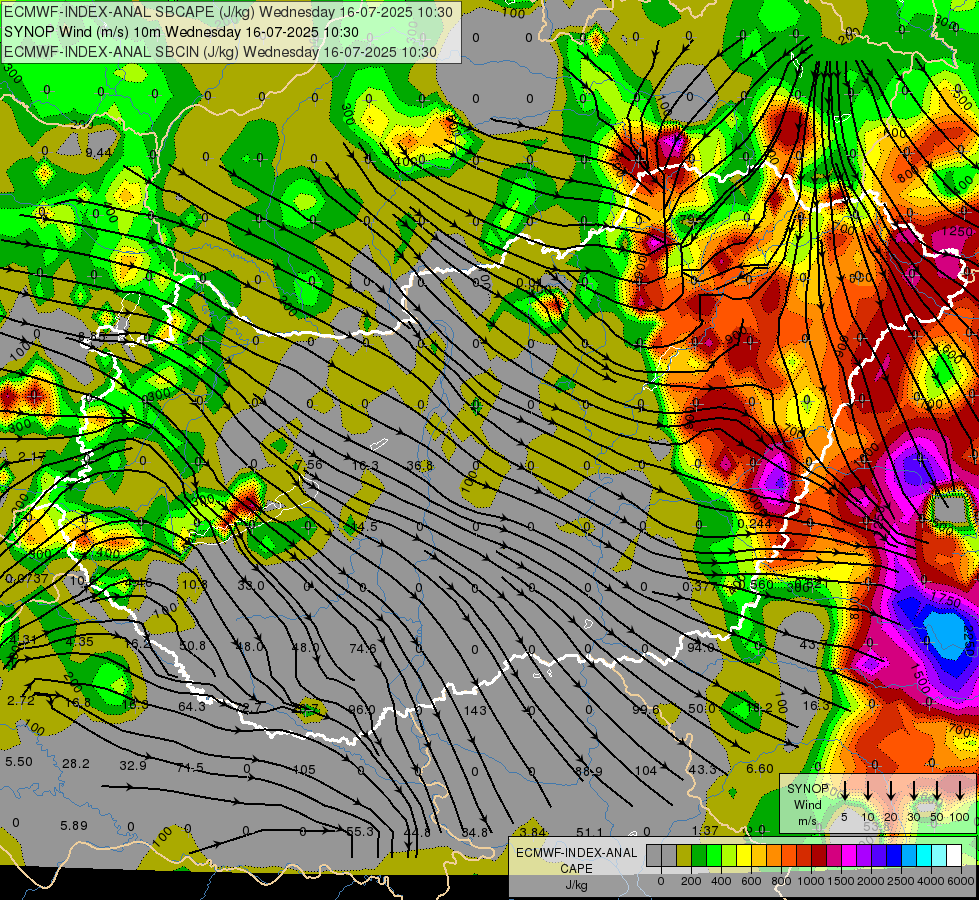Click the map value 6.60
Screen dimensions: 979x900
760,769
